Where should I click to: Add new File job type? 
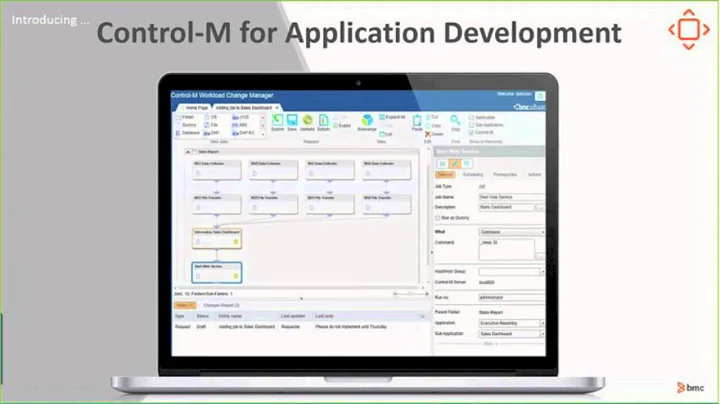(x=211, y=125)
